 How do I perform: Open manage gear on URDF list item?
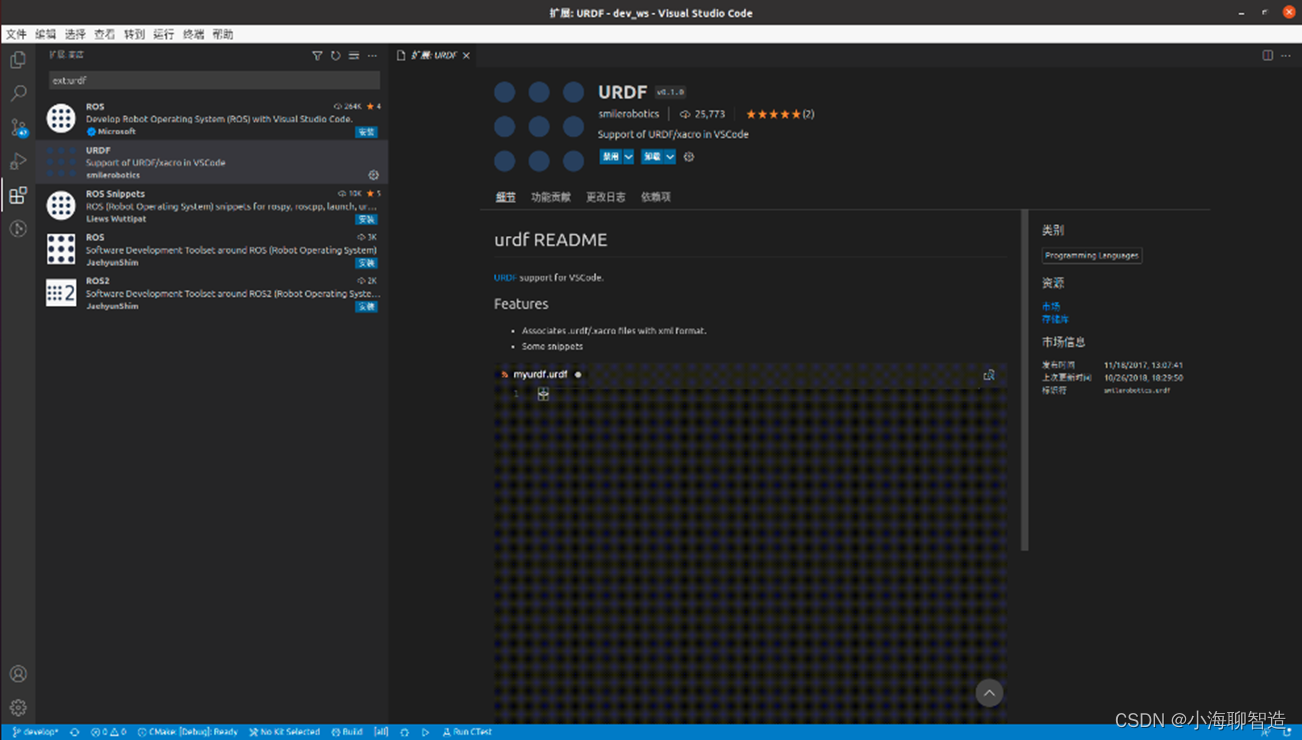374,175
